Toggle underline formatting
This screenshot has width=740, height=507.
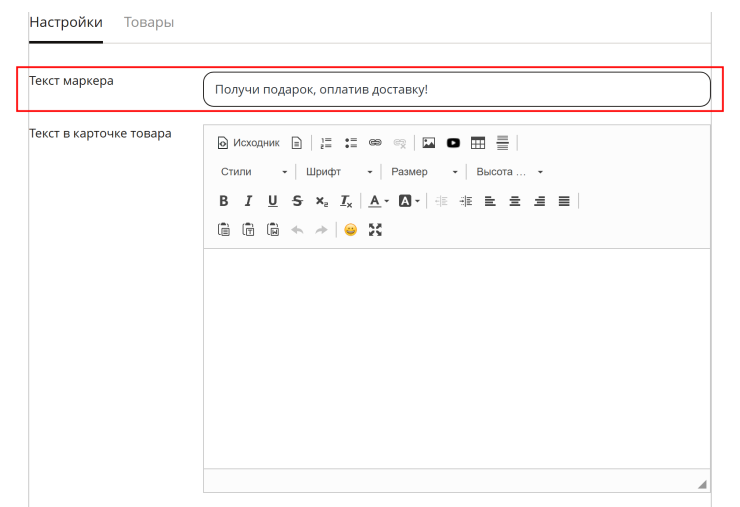tap(273, 201)
